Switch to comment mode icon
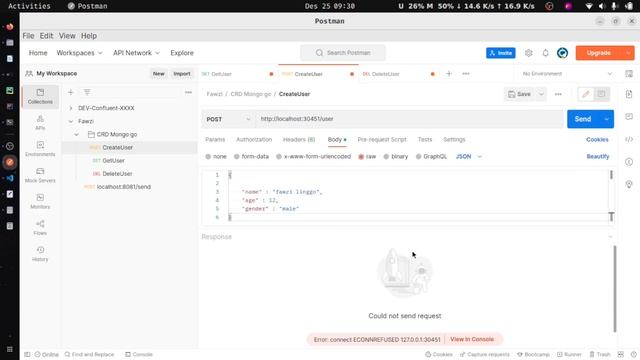The width and height of the screenshot is (640, 360). (x=601, y=94)
